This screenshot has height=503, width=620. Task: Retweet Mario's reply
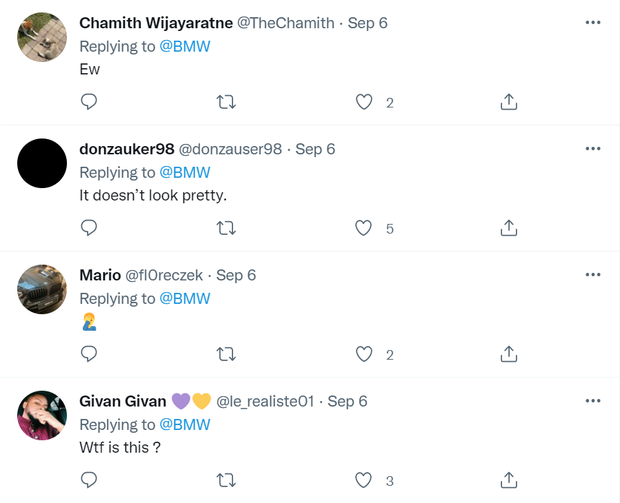tap(227, 354)
